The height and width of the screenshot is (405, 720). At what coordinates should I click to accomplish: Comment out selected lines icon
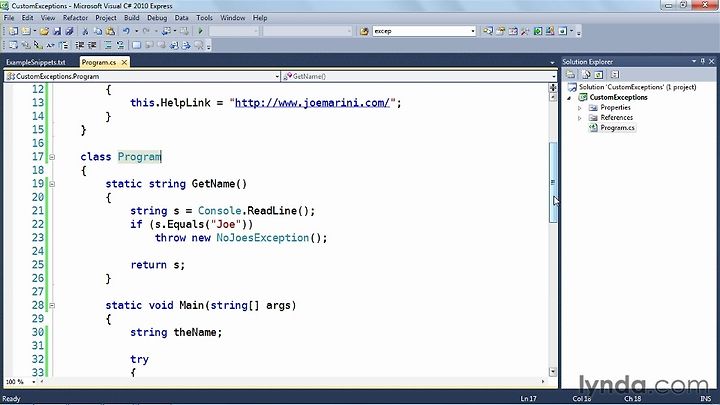pos(108,45)
